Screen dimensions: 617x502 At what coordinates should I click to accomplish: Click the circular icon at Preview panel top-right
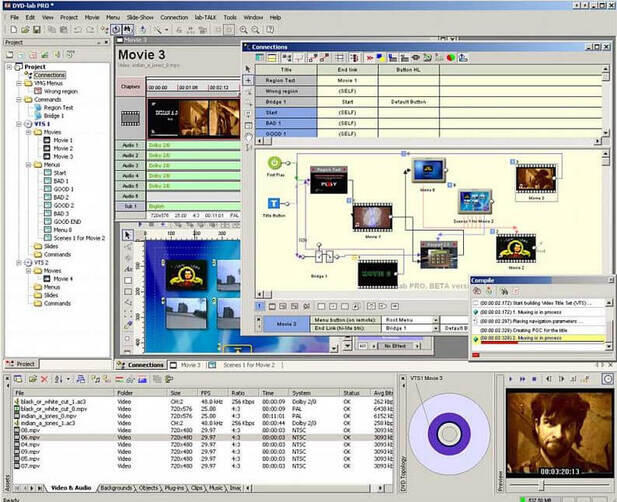(x=608, y=379)
